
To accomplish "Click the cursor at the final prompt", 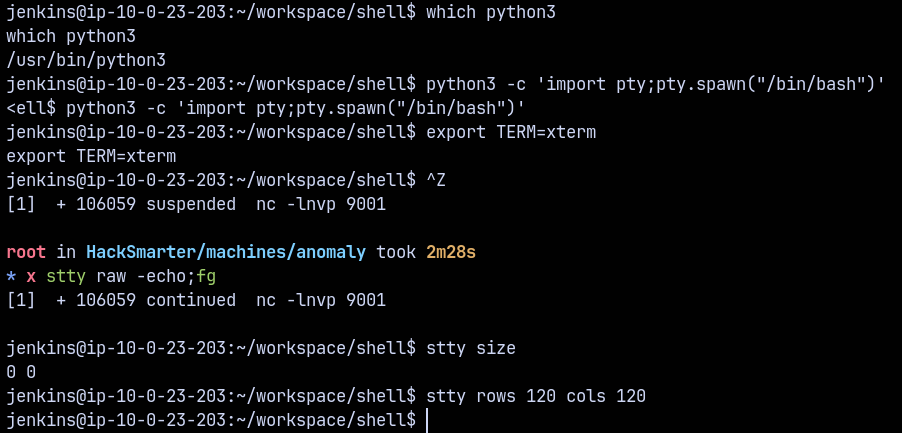I will (427, 421).
